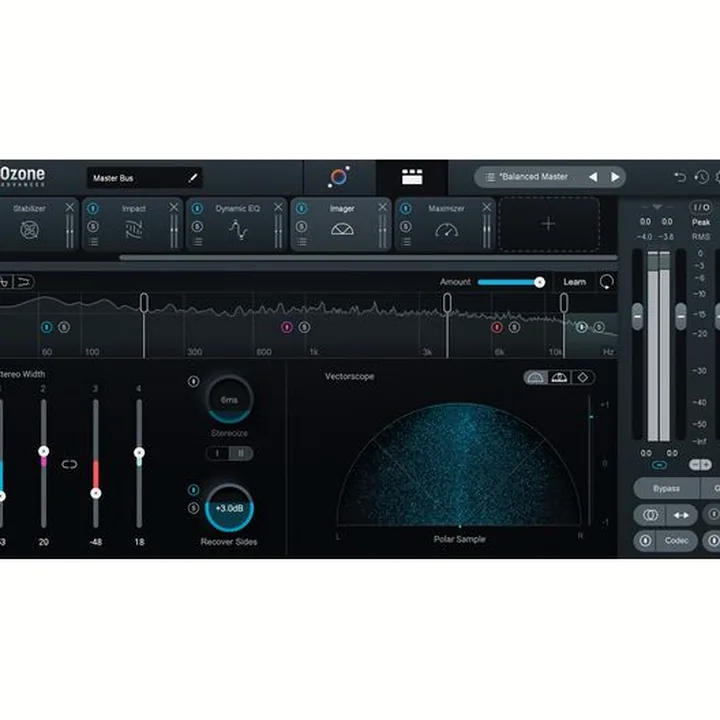This screenshot has width=720, height=720.
Task: Solo band 3 in the spectrum
Action: pyautogui.click(x=514, y=327)
